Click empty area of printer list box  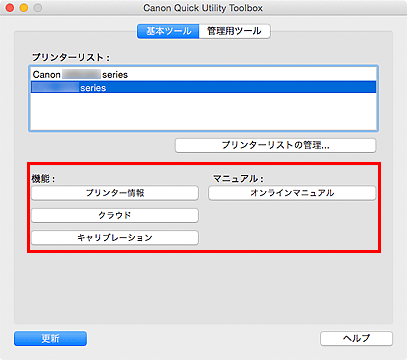[x=203, y=112]
